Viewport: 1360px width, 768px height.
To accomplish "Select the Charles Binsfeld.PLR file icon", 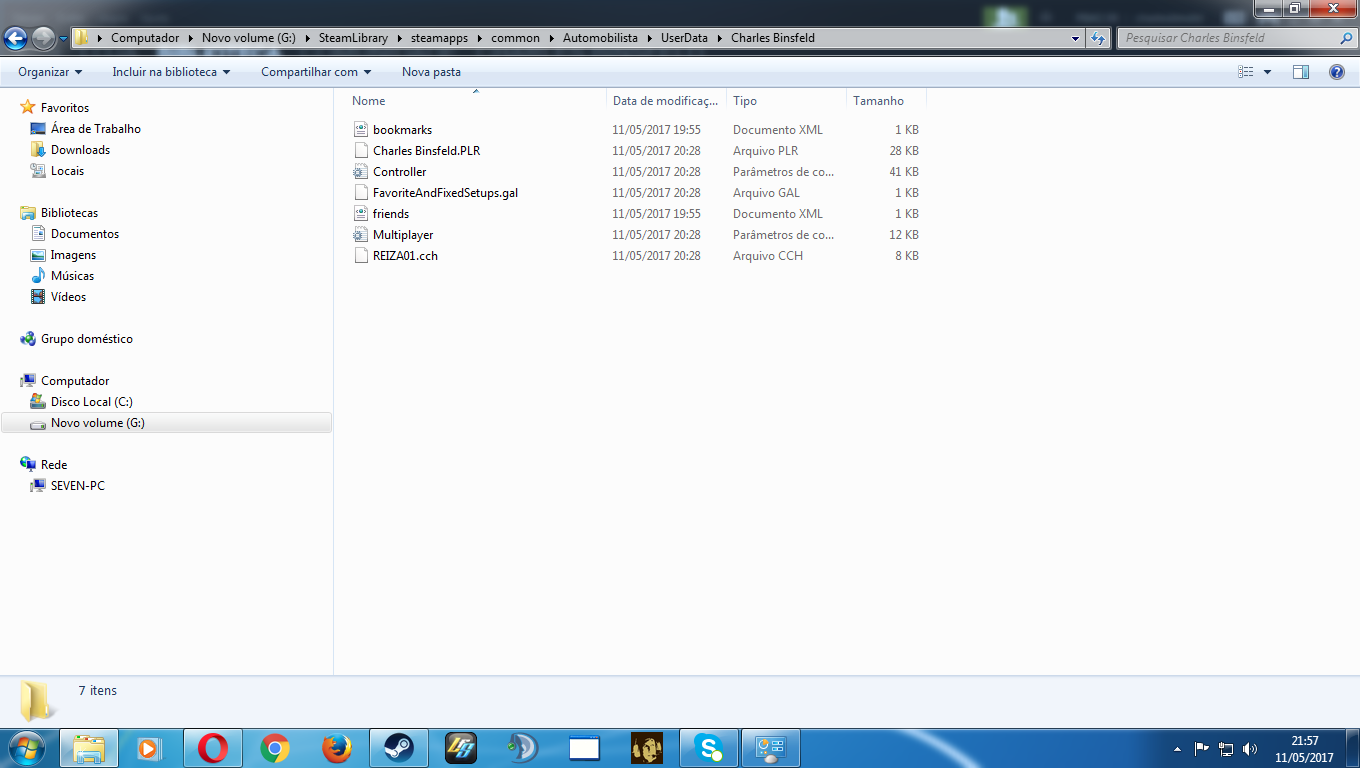I will (361, 151).
